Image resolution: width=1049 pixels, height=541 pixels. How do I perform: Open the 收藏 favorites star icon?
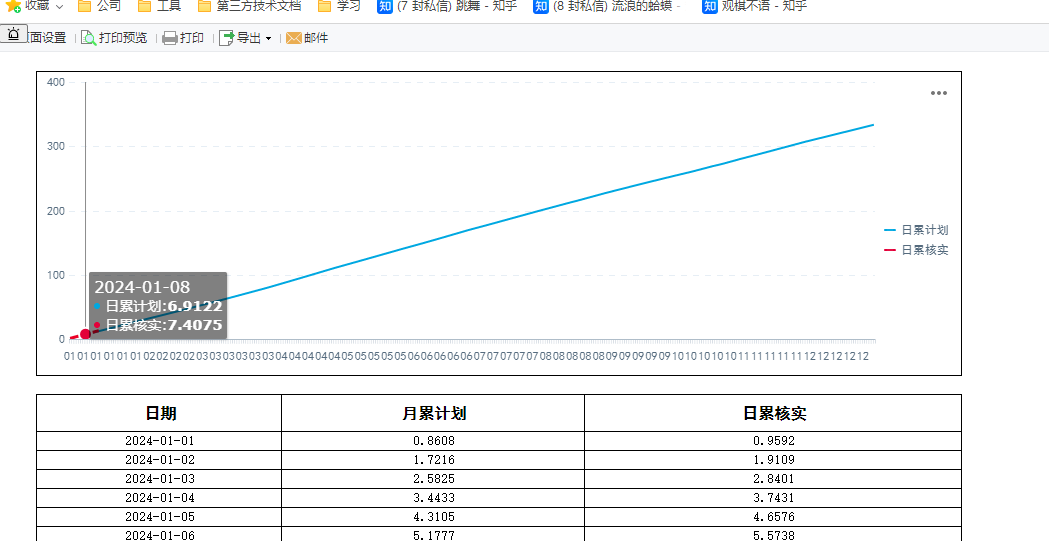(13, 6)
